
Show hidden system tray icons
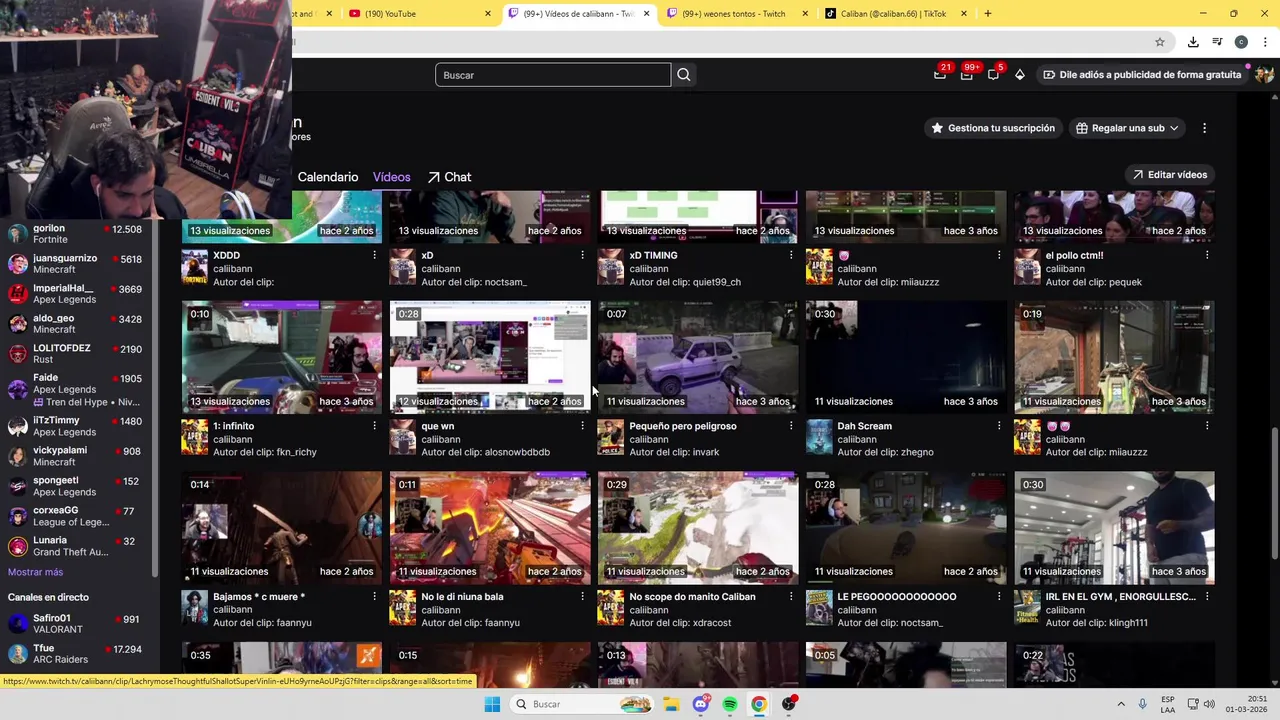pyautogui.click(x=1121, y=704)
